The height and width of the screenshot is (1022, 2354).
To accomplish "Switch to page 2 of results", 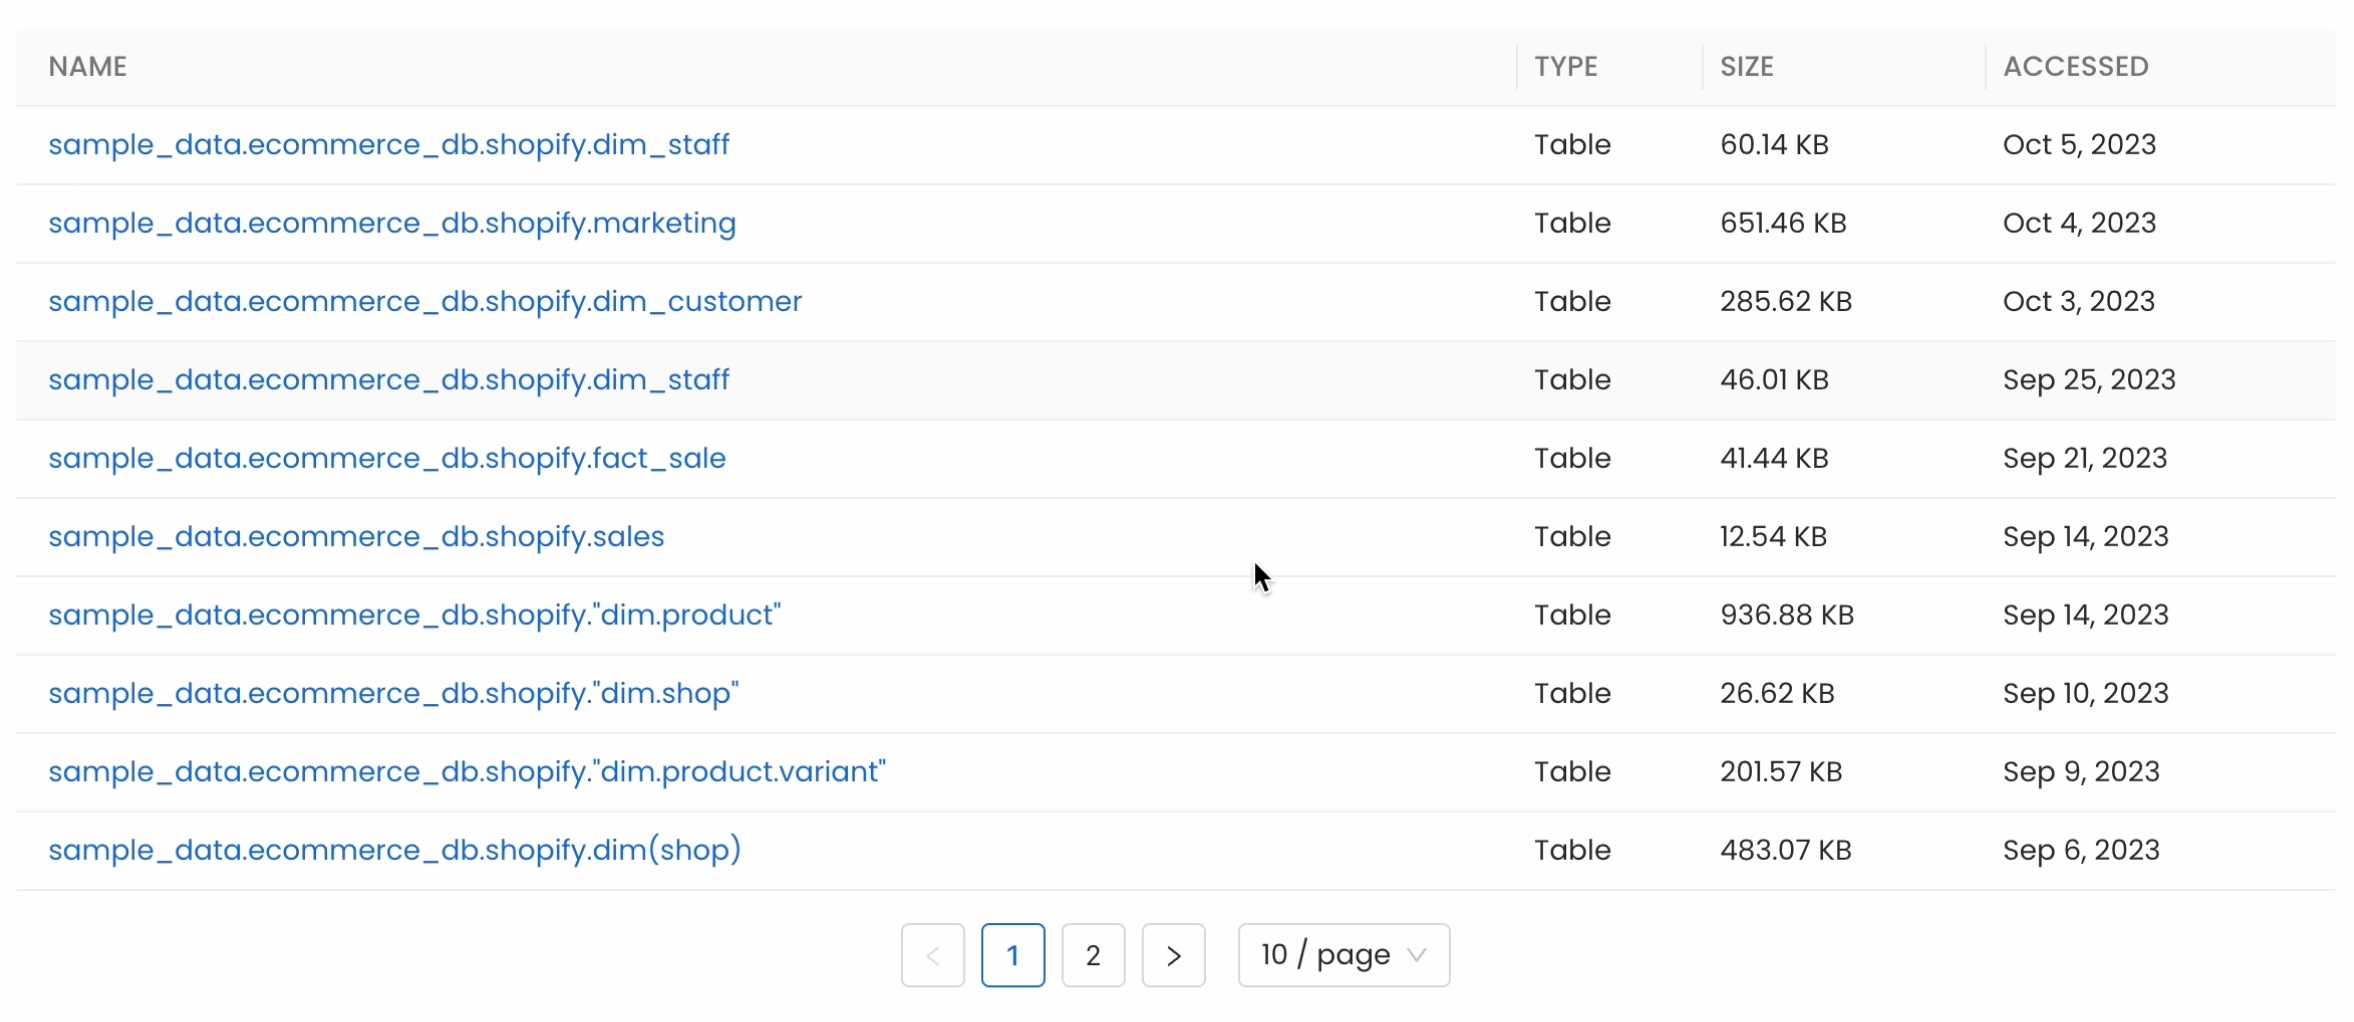I will [1092, 955].
